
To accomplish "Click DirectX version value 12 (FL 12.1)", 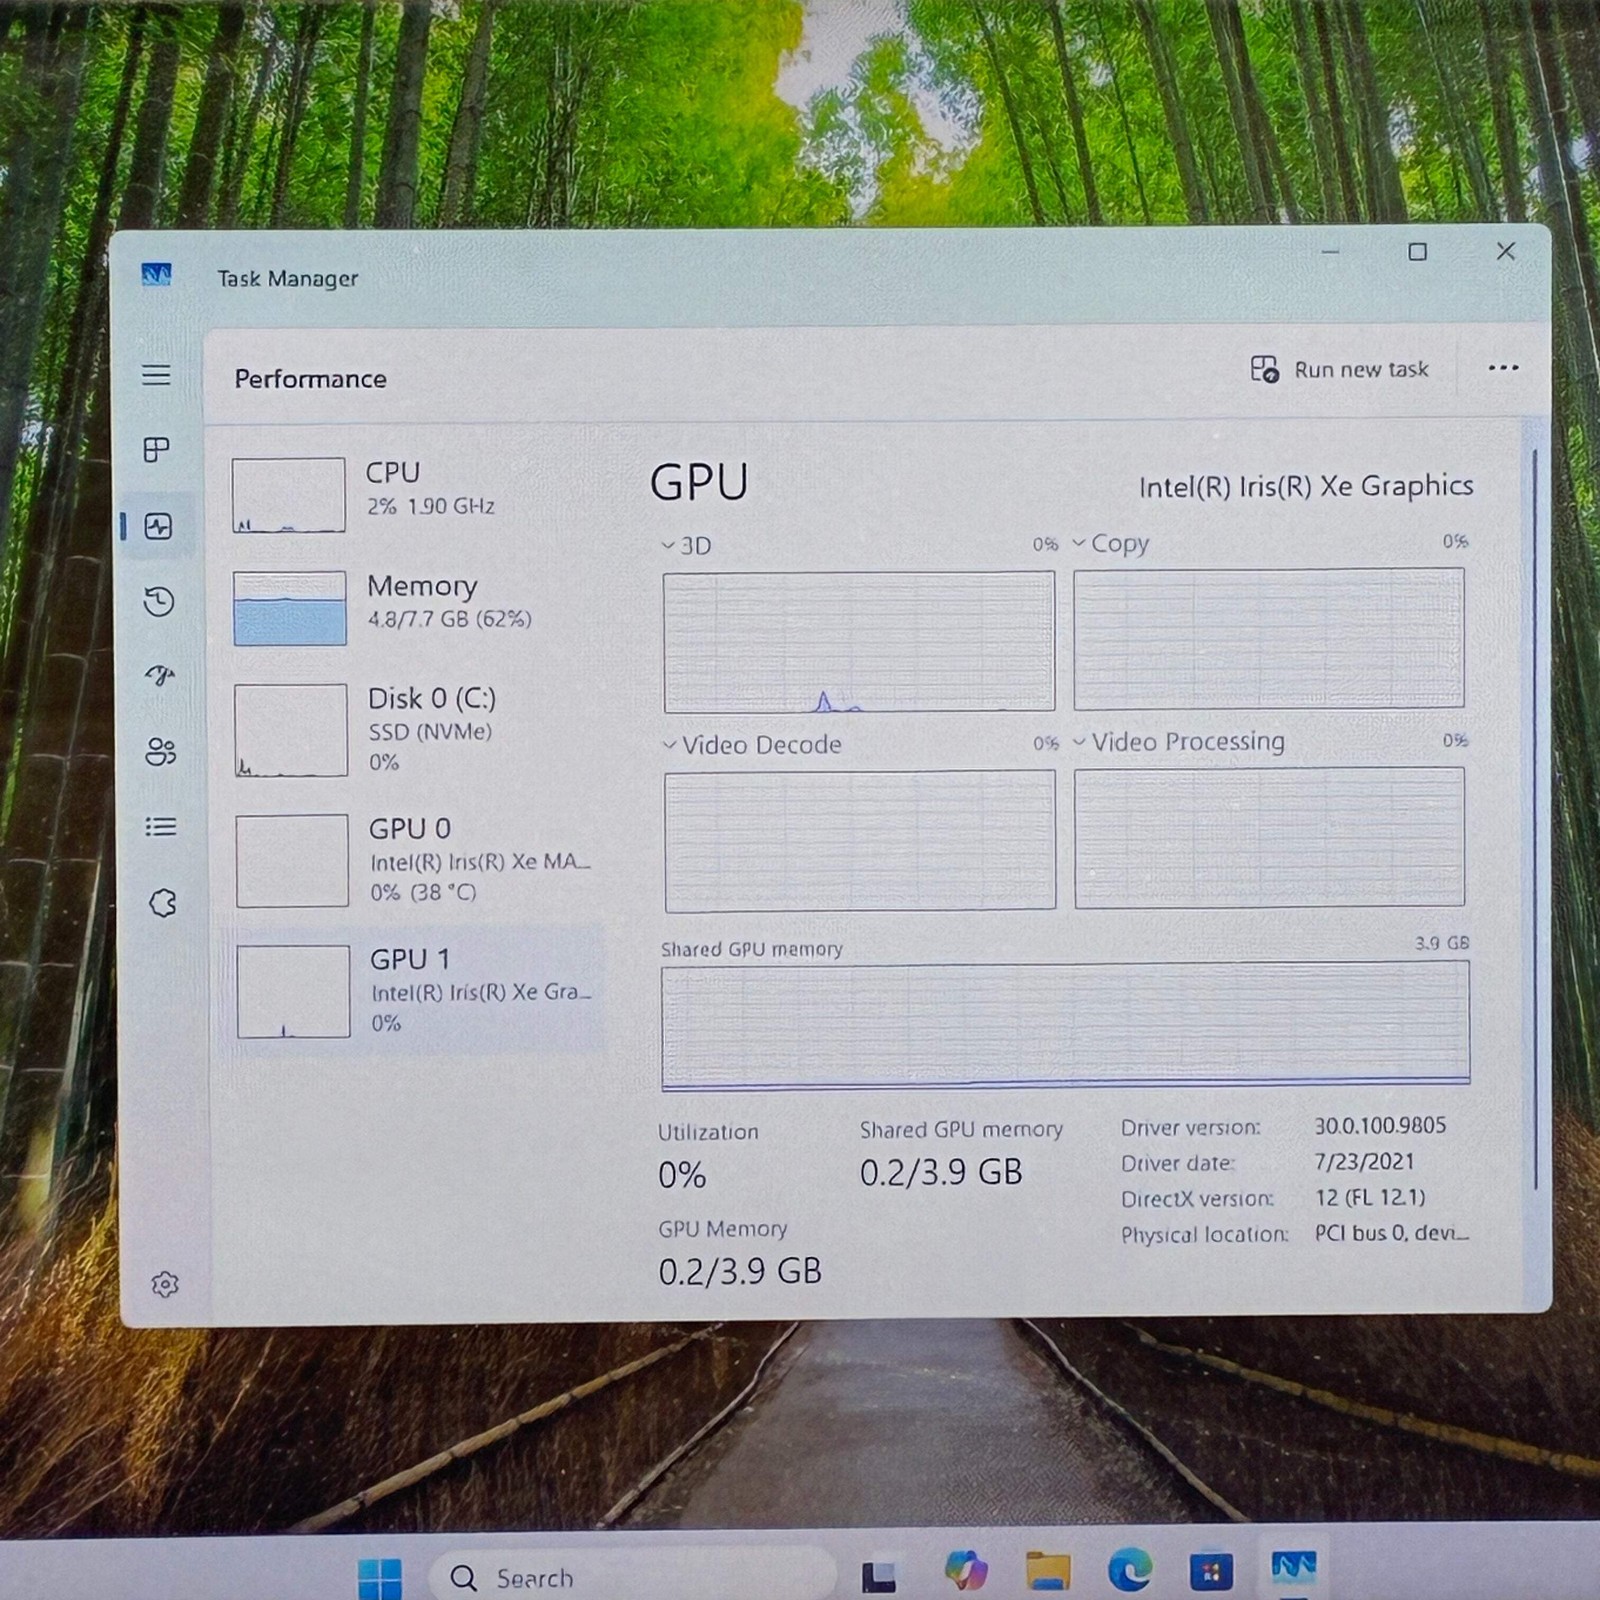I will click(x=1370, y=1198).
